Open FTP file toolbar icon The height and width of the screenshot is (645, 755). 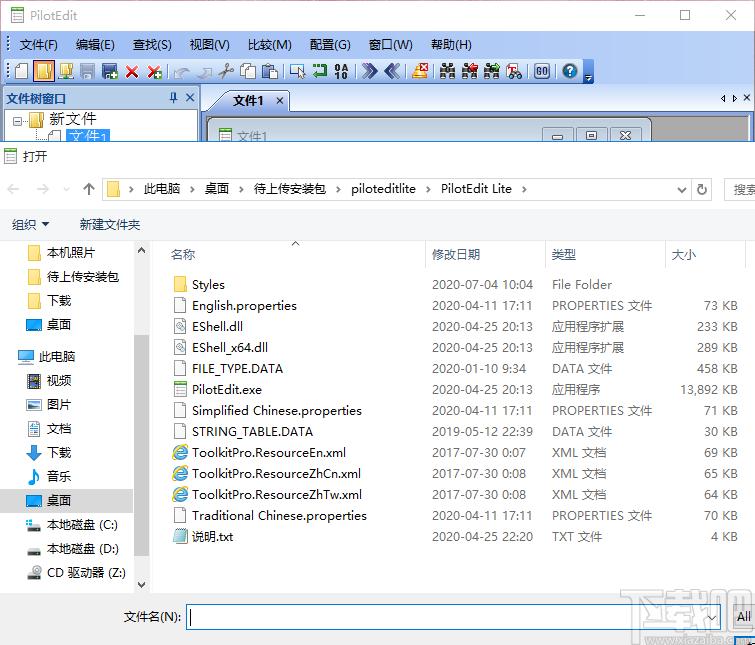tap(65, 71)
